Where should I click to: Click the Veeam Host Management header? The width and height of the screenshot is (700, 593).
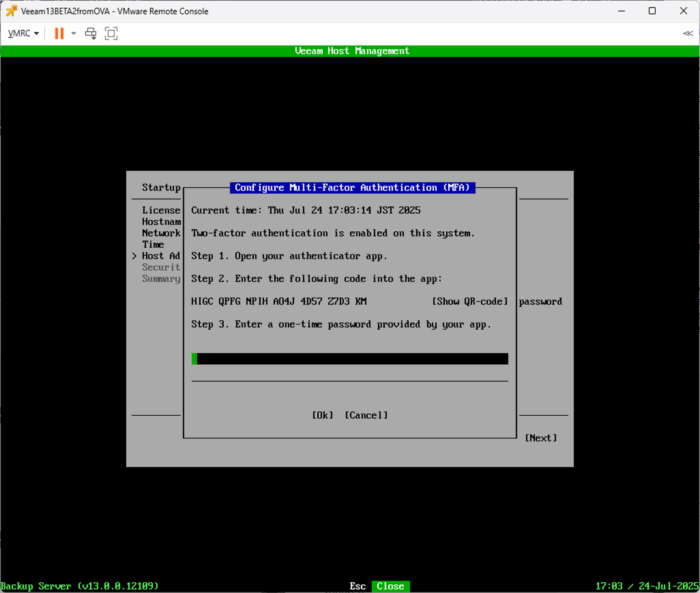coord(352,51)
